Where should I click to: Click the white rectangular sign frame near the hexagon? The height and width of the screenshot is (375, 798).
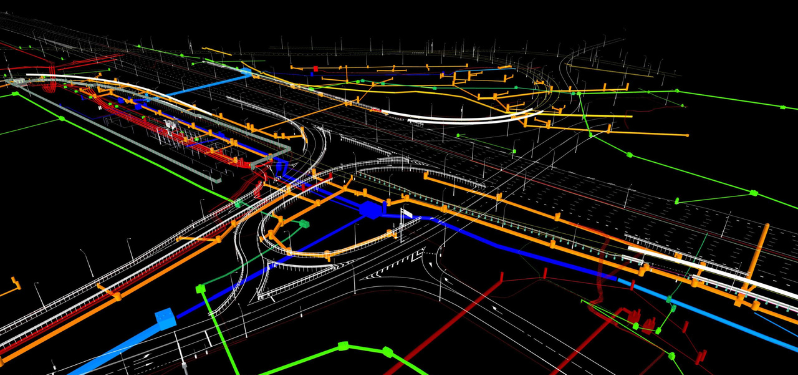(x=407, y=214)
